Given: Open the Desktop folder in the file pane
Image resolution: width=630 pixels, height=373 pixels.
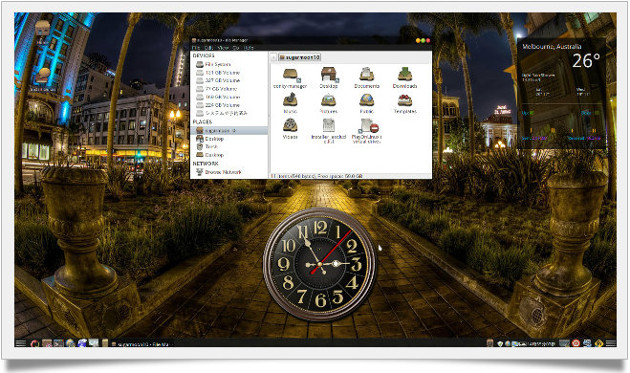Looking at the screenshot, I should (x=328, y=78).
